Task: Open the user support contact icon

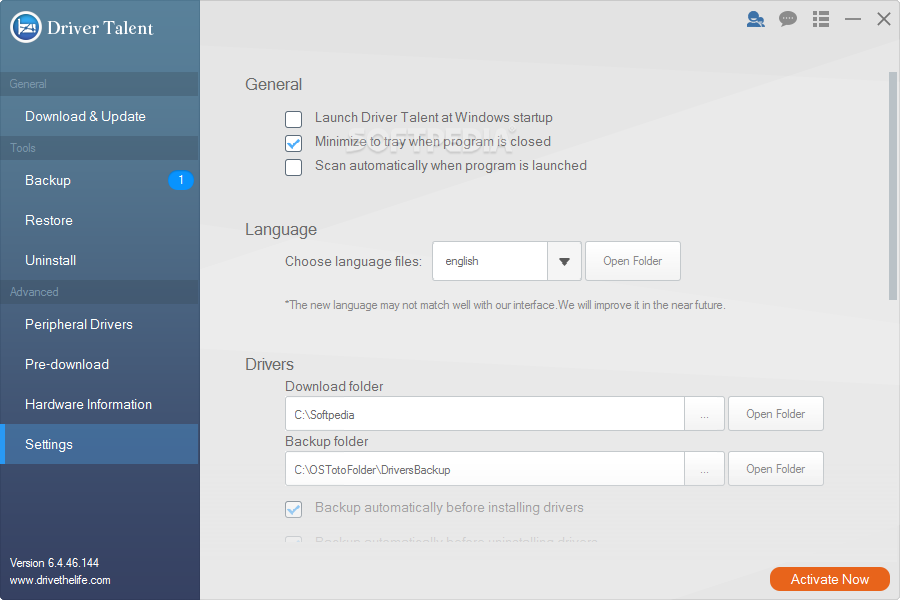Action: tap(755, 20)
